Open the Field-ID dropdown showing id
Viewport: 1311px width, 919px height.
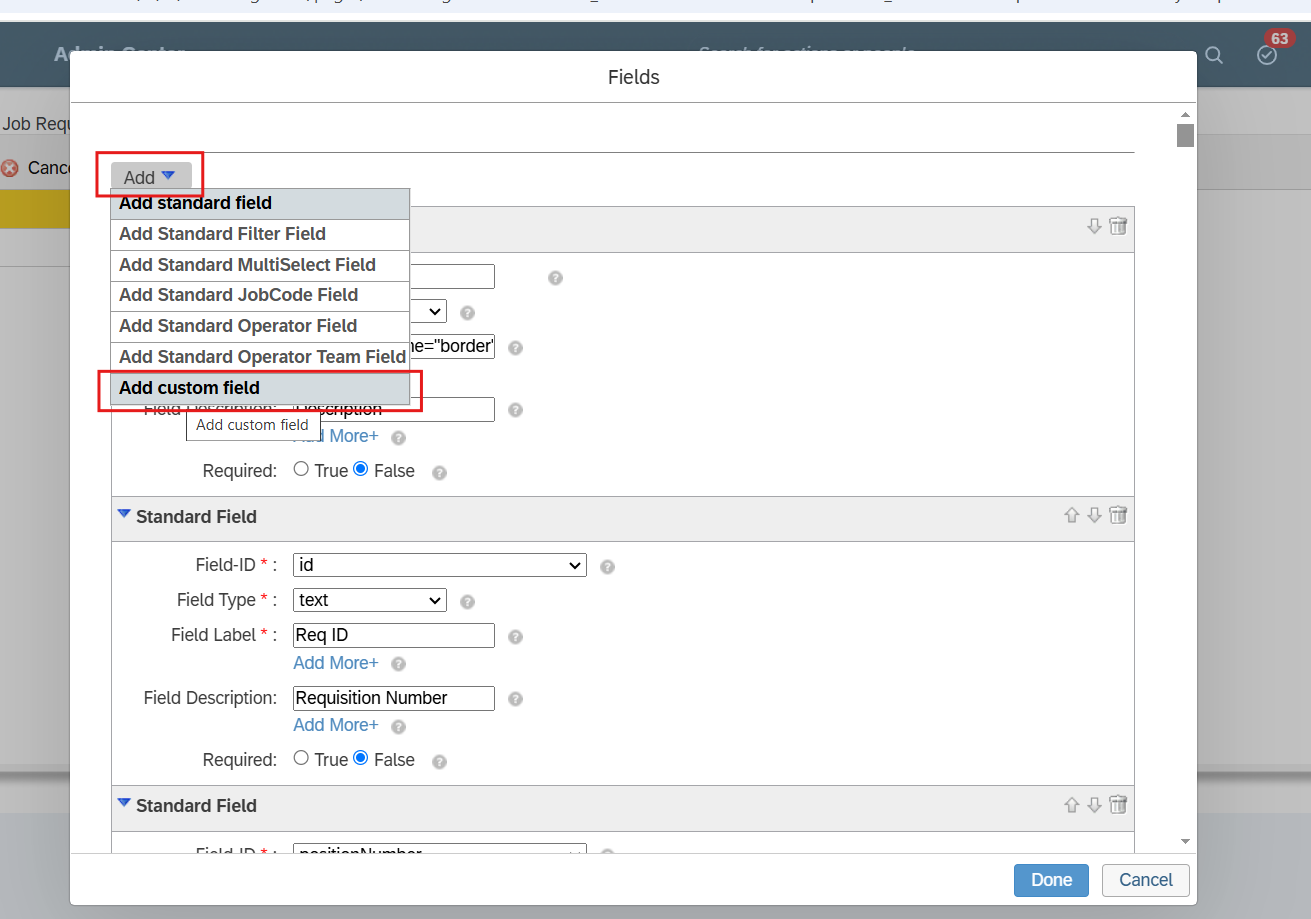coord(438,565)
